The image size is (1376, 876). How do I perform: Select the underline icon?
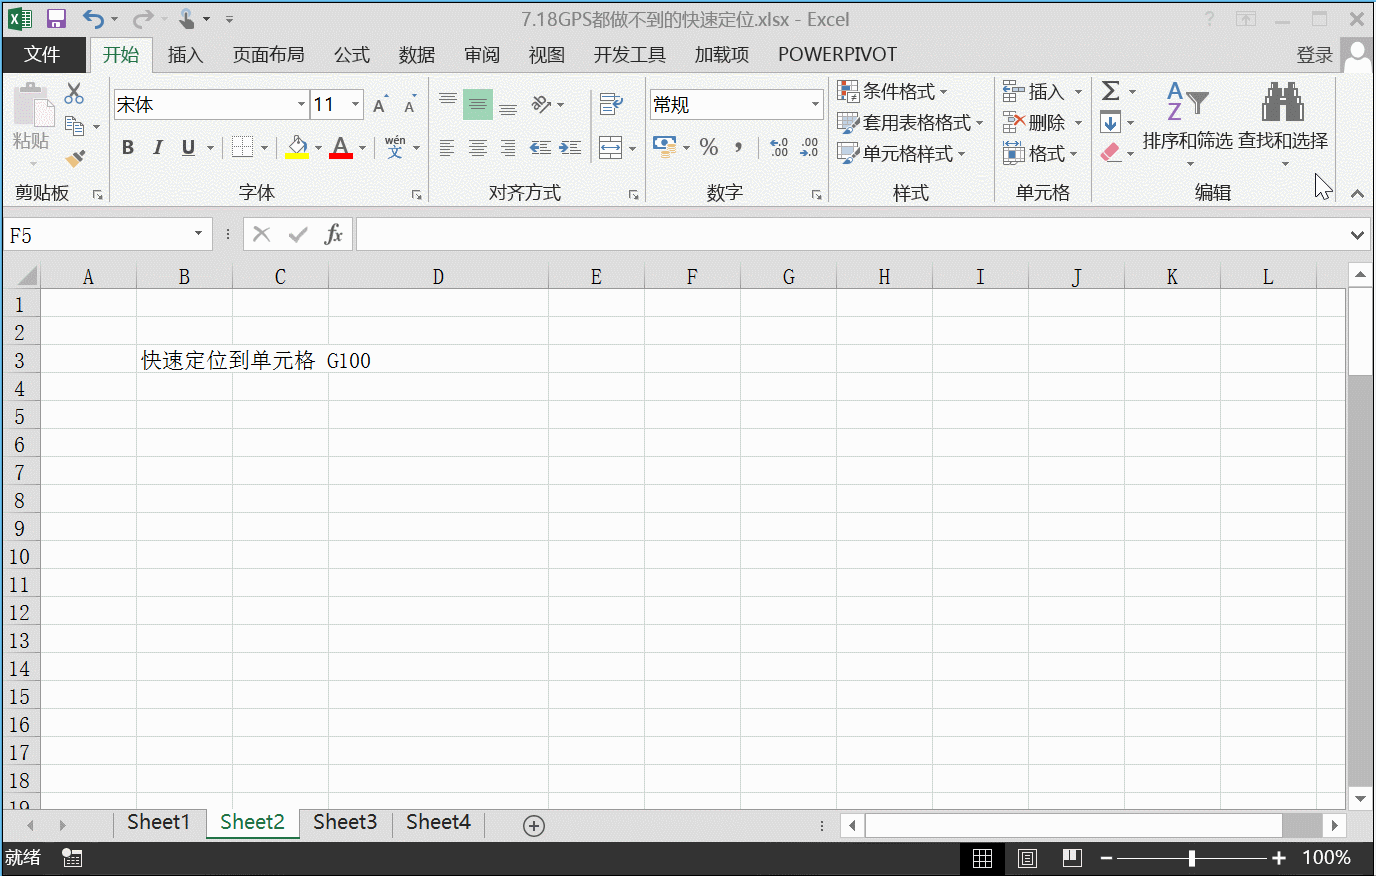[x=187, y=147]
